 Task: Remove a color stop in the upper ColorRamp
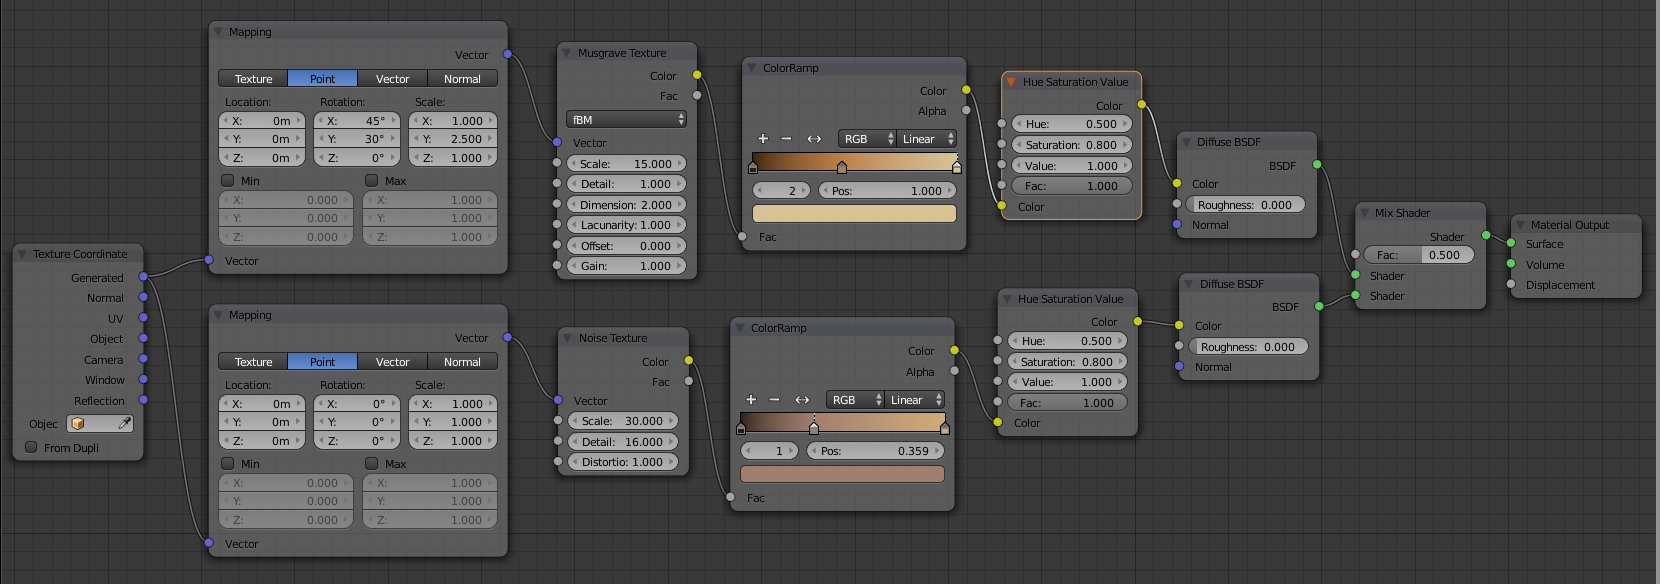786,139
